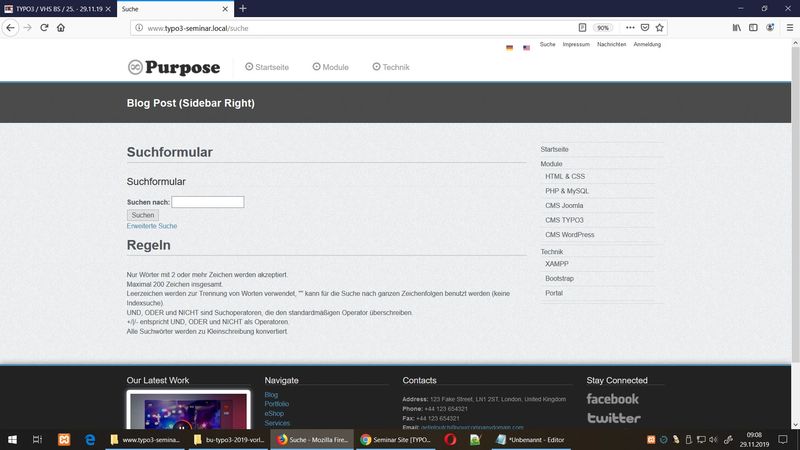Click the Purpose logo
800x450 pixels.
click(174, 67)
